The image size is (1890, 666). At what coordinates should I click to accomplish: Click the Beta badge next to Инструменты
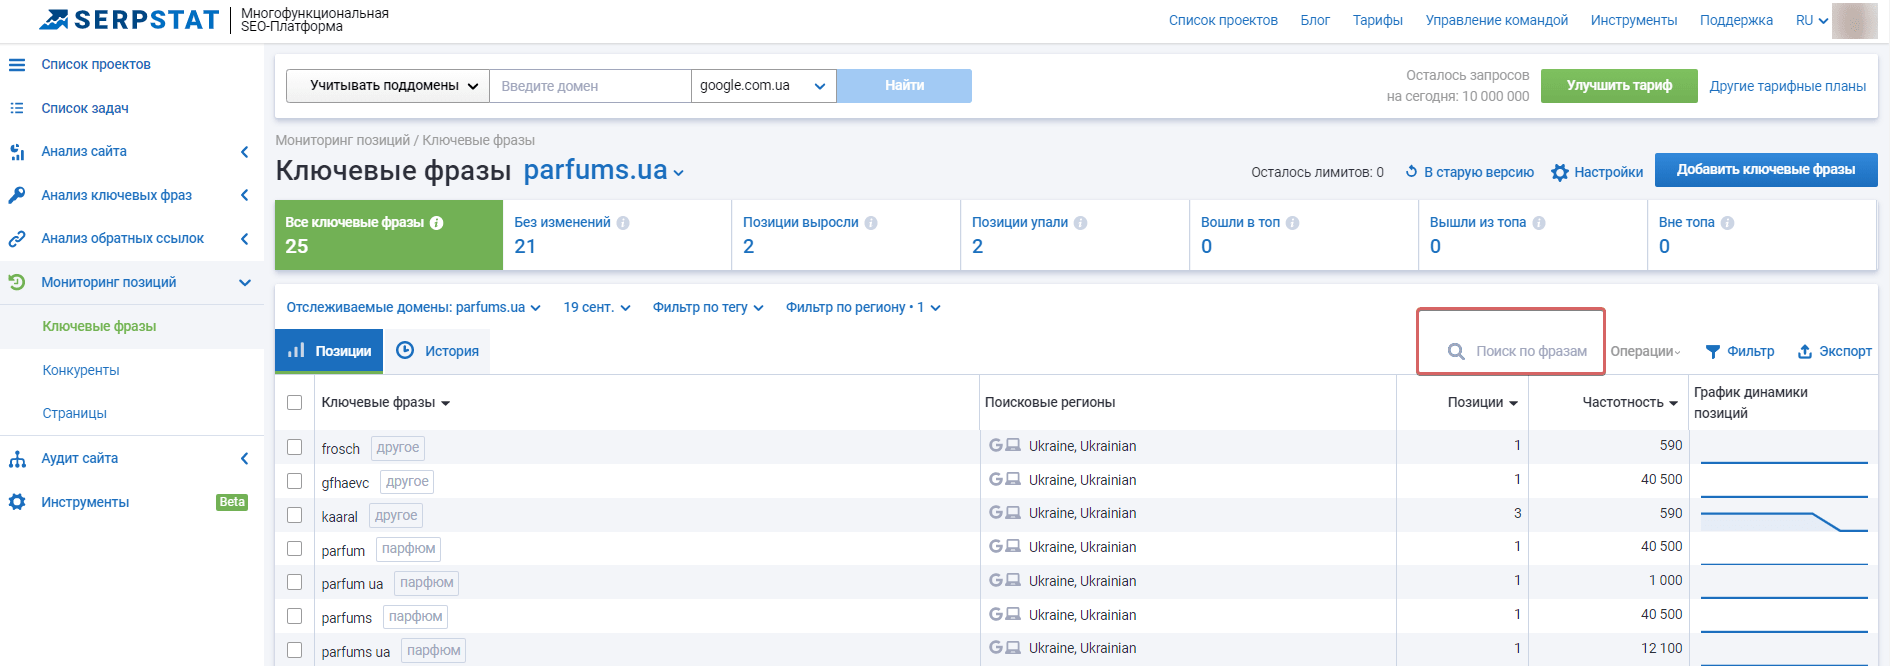[x=232, y=502]
